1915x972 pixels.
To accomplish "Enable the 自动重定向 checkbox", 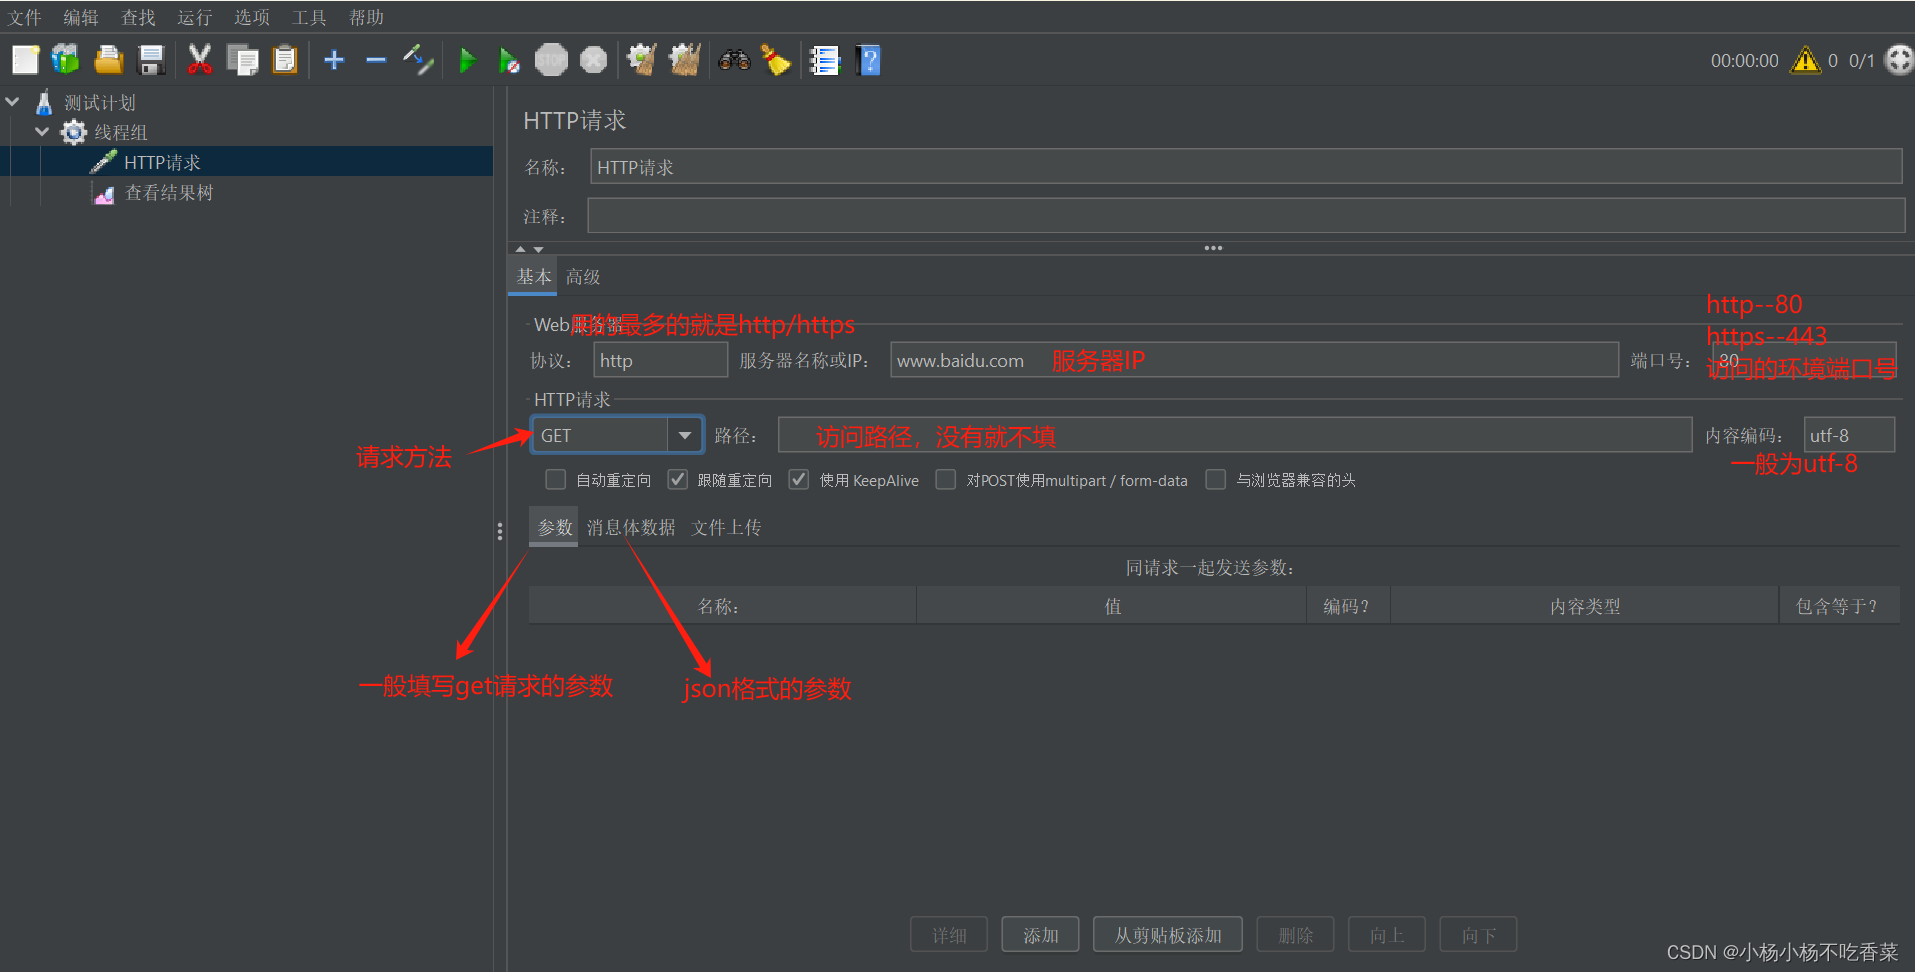I will click(556, 480).
